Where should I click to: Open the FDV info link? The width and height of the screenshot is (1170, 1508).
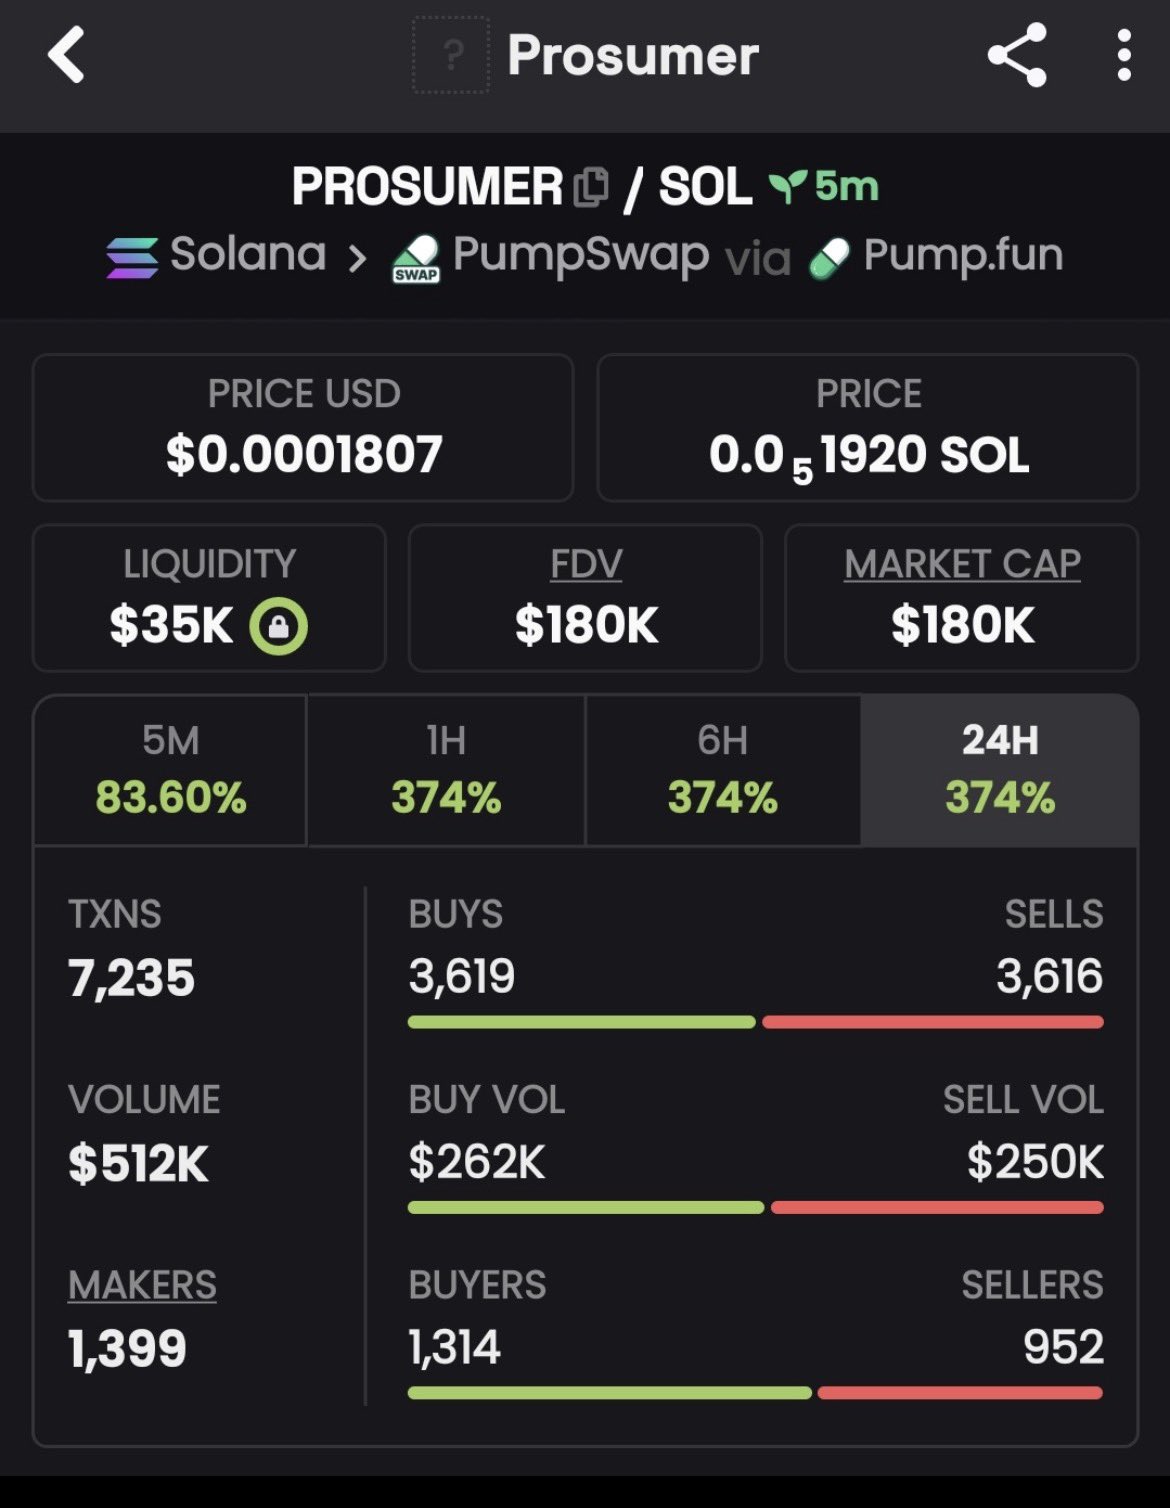click(586, 564)
